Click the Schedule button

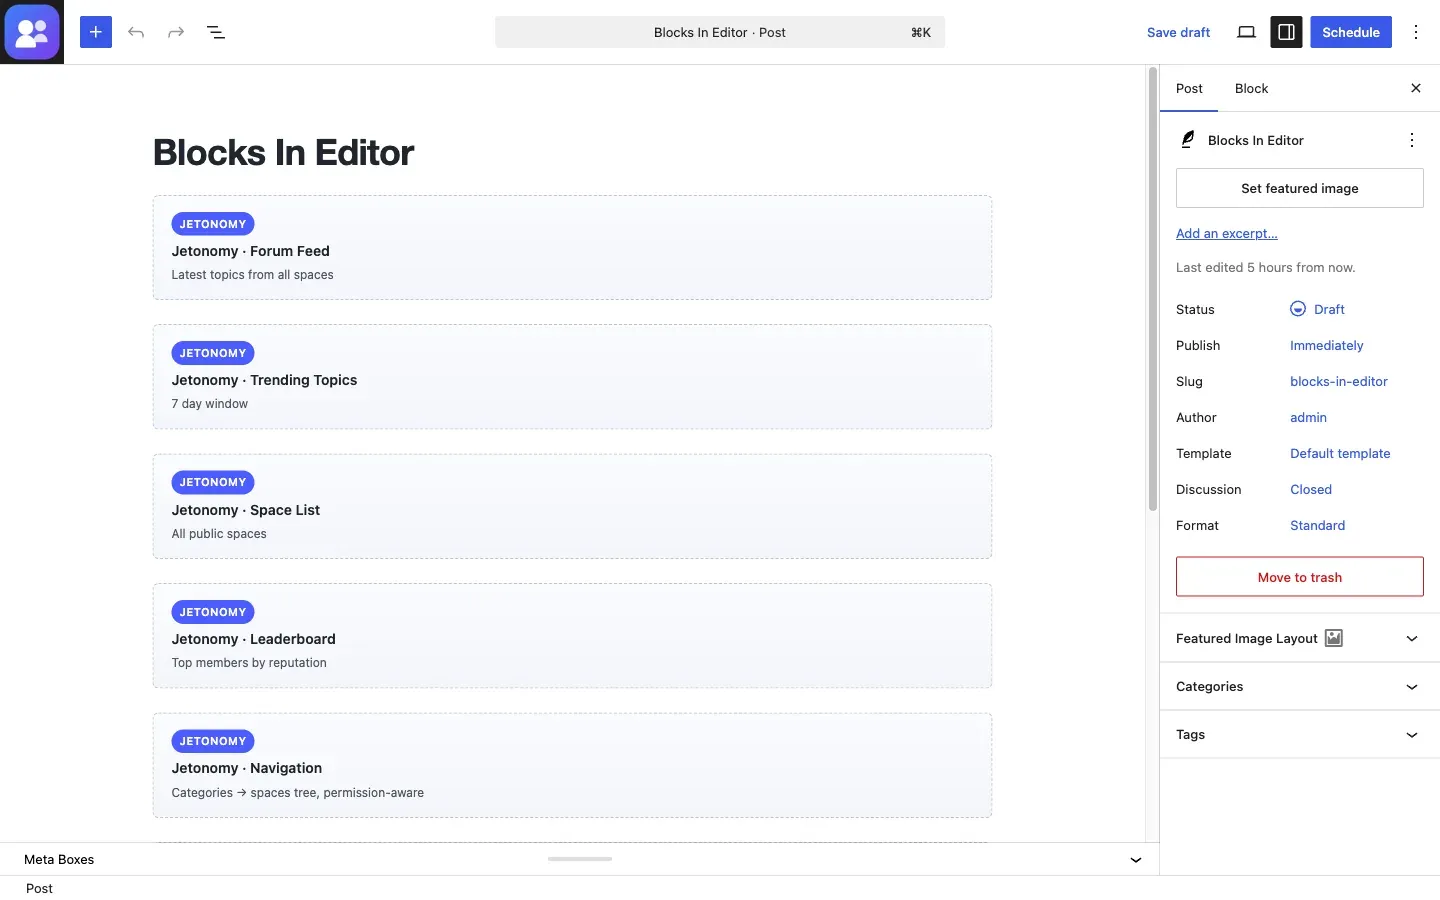1351,32
